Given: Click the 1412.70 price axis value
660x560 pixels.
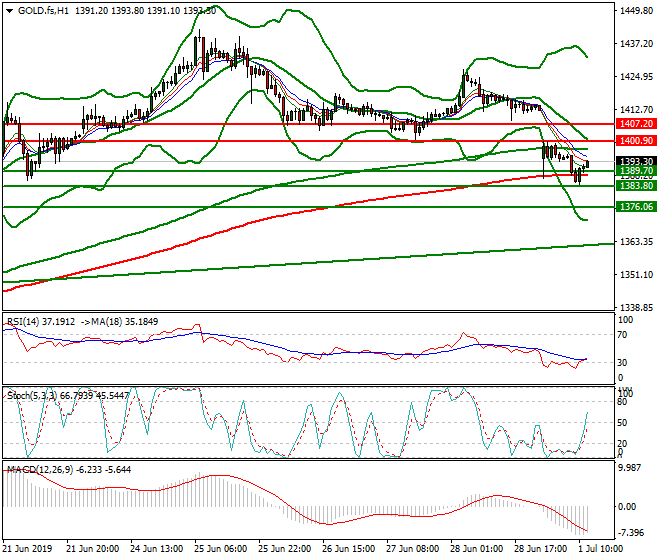Looking at the screenshot, I should pos(636,109).
